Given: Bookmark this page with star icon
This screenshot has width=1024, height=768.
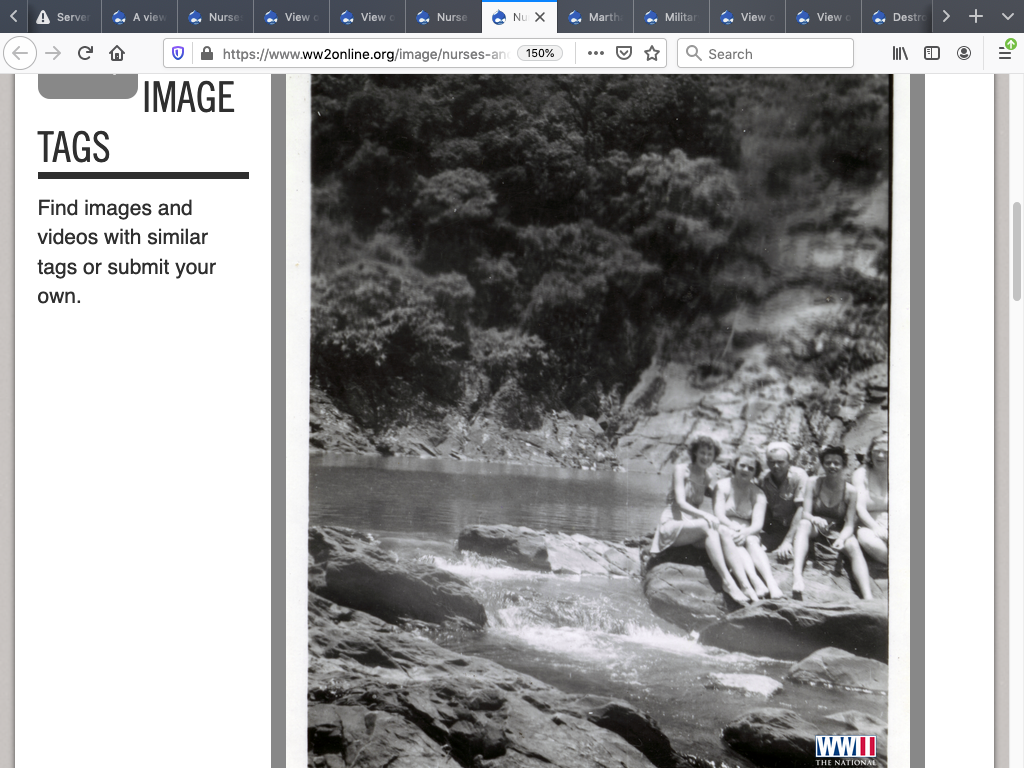Looking at the screenshot, I should tap(652, 54).
